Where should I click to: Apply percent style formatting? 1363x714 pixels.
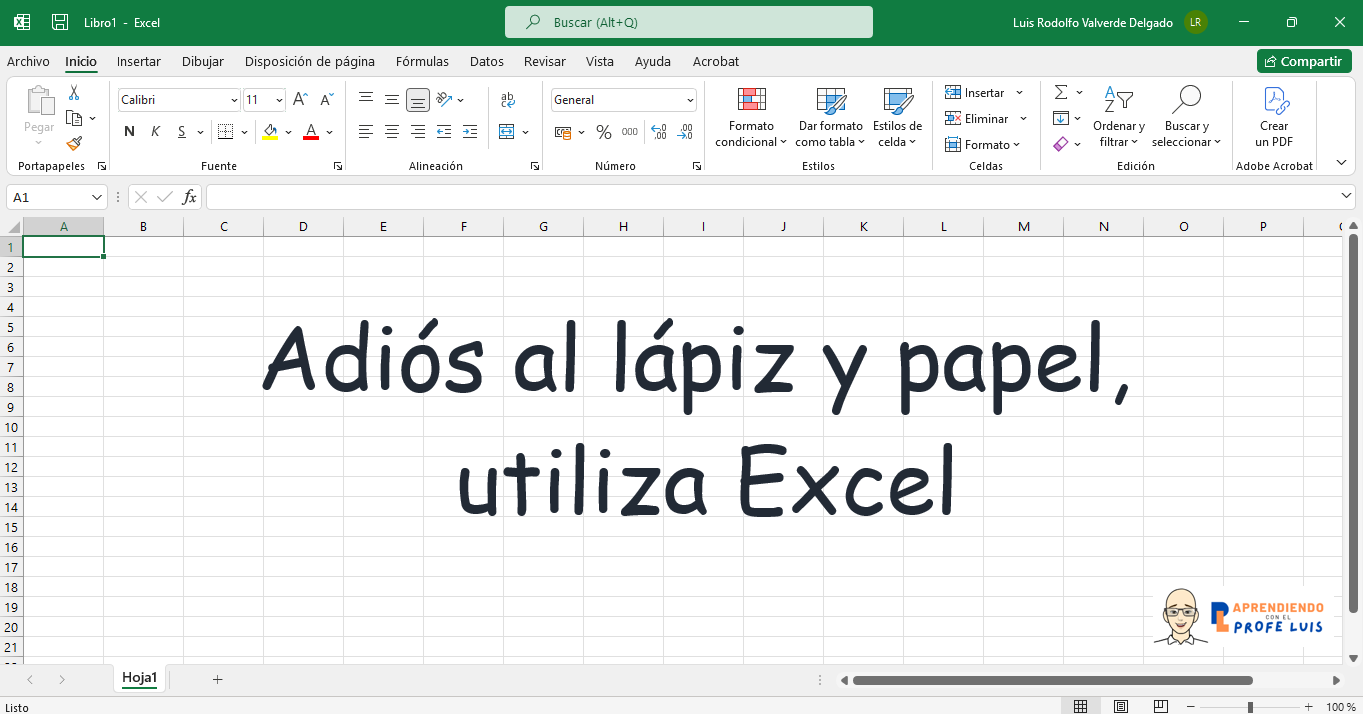603,132
